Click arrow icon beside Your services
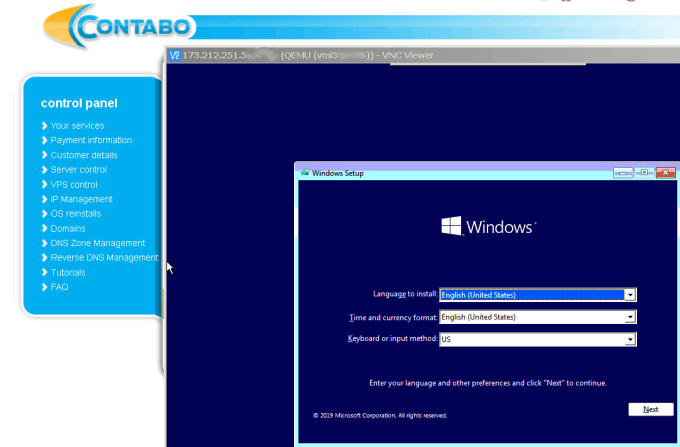This screenshot has height=447, width=680. coord(44,126)
